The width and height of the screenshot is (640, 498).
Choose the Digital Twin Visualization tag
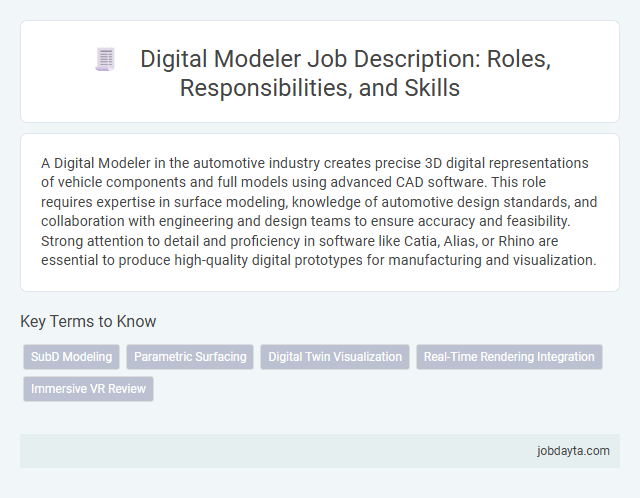[x=335, y=357]
